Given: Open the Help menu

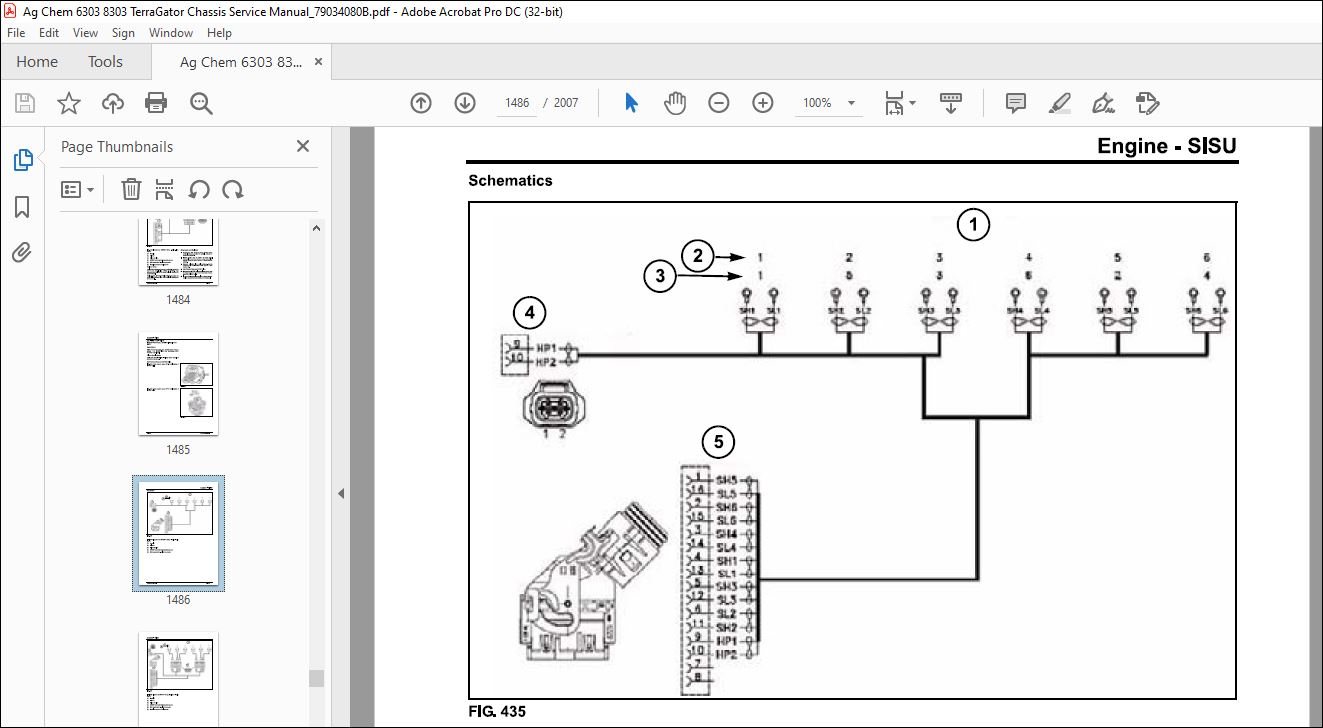Looking at the screenshot, I should click(219, 33).
